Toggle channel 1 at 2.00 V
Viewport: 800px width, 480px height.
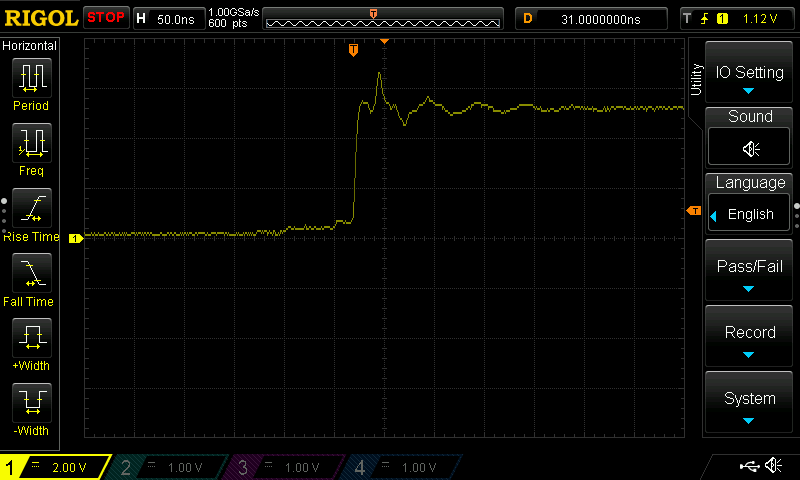coord(56,467)
